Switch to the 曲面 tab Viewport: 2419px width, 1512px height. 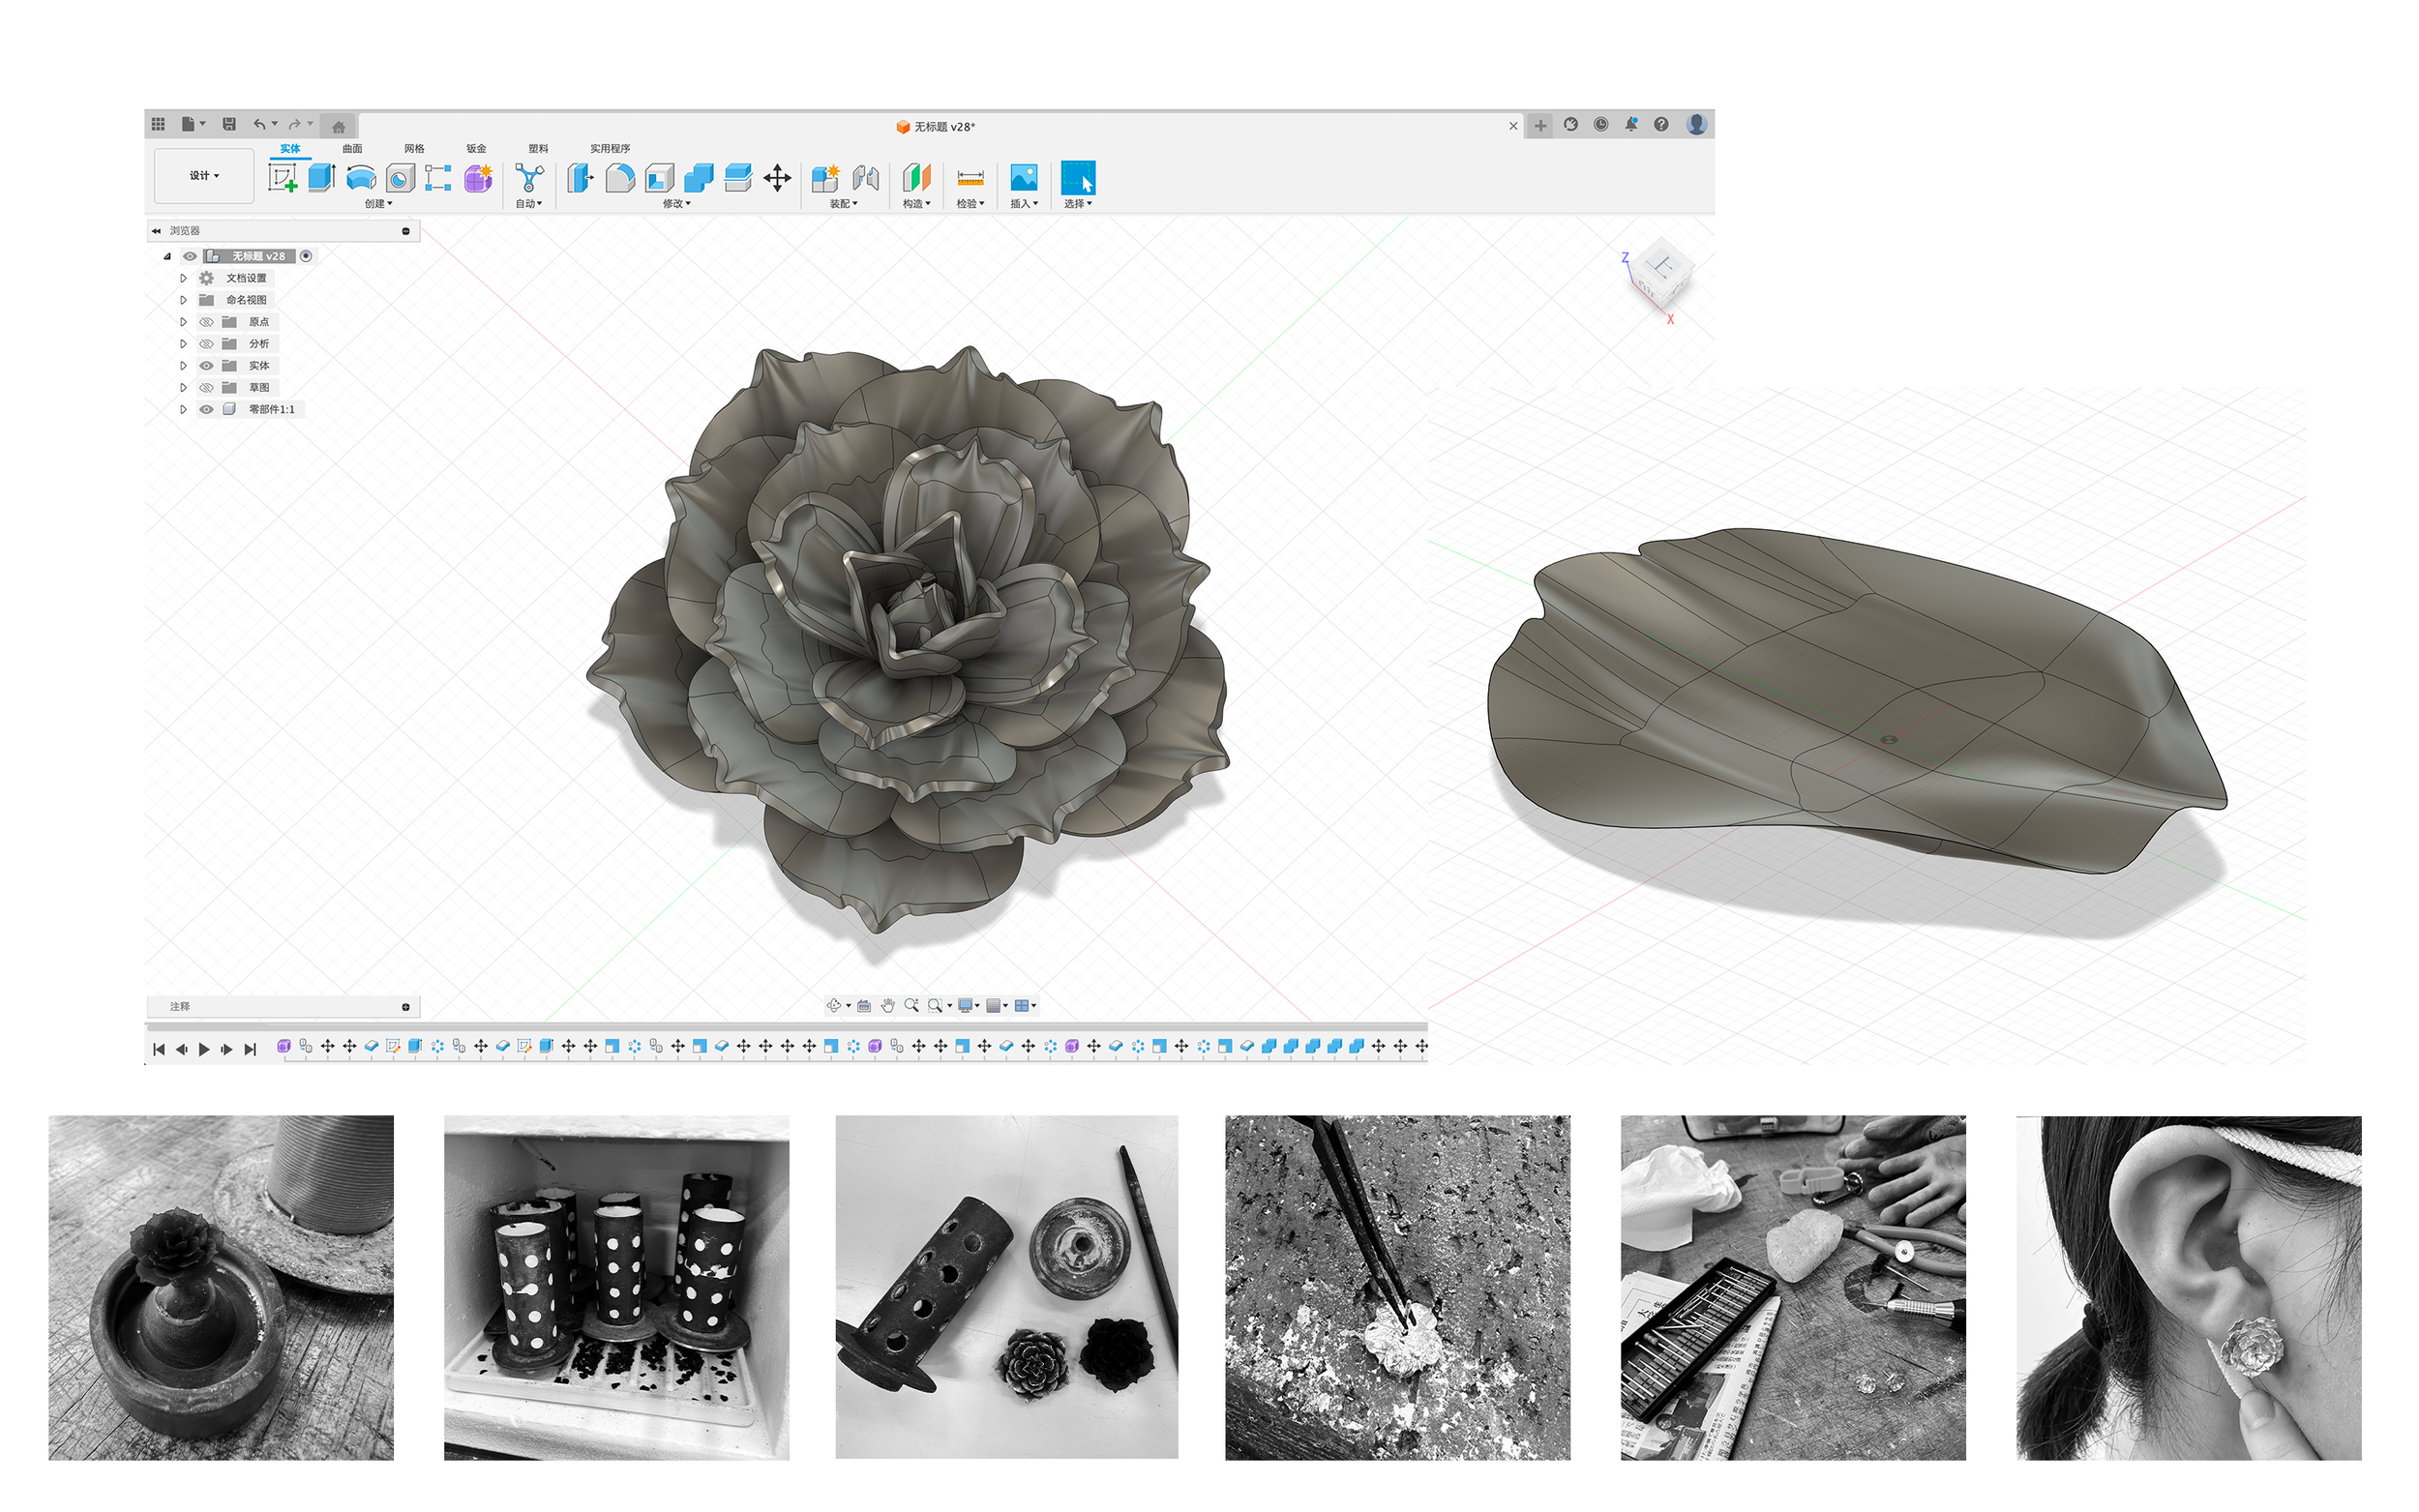352,148
